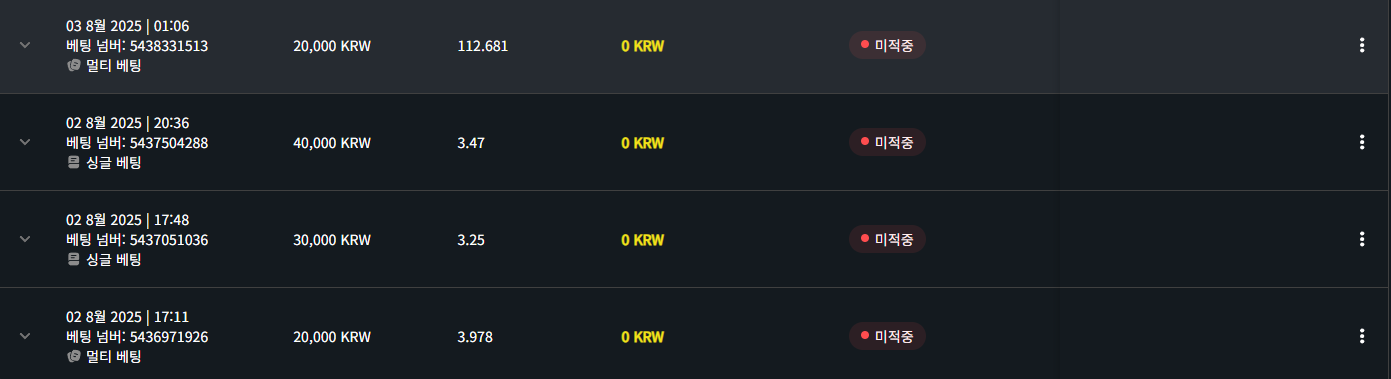The width and height of the screenshot is (1391, 379).
Task: Click multi-bet icon on bet 5436971926
Action: click(73, 356)
